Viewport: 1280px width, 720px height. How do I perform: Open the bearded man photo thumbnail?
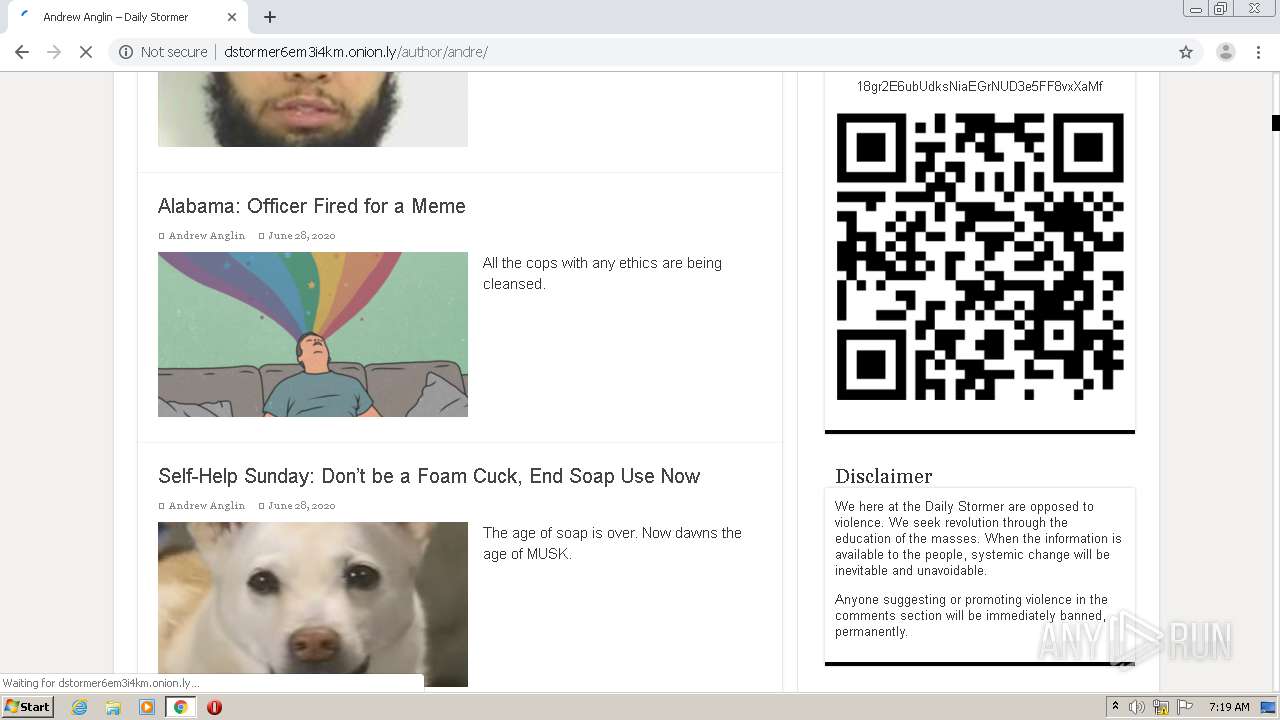click(313, 109)
